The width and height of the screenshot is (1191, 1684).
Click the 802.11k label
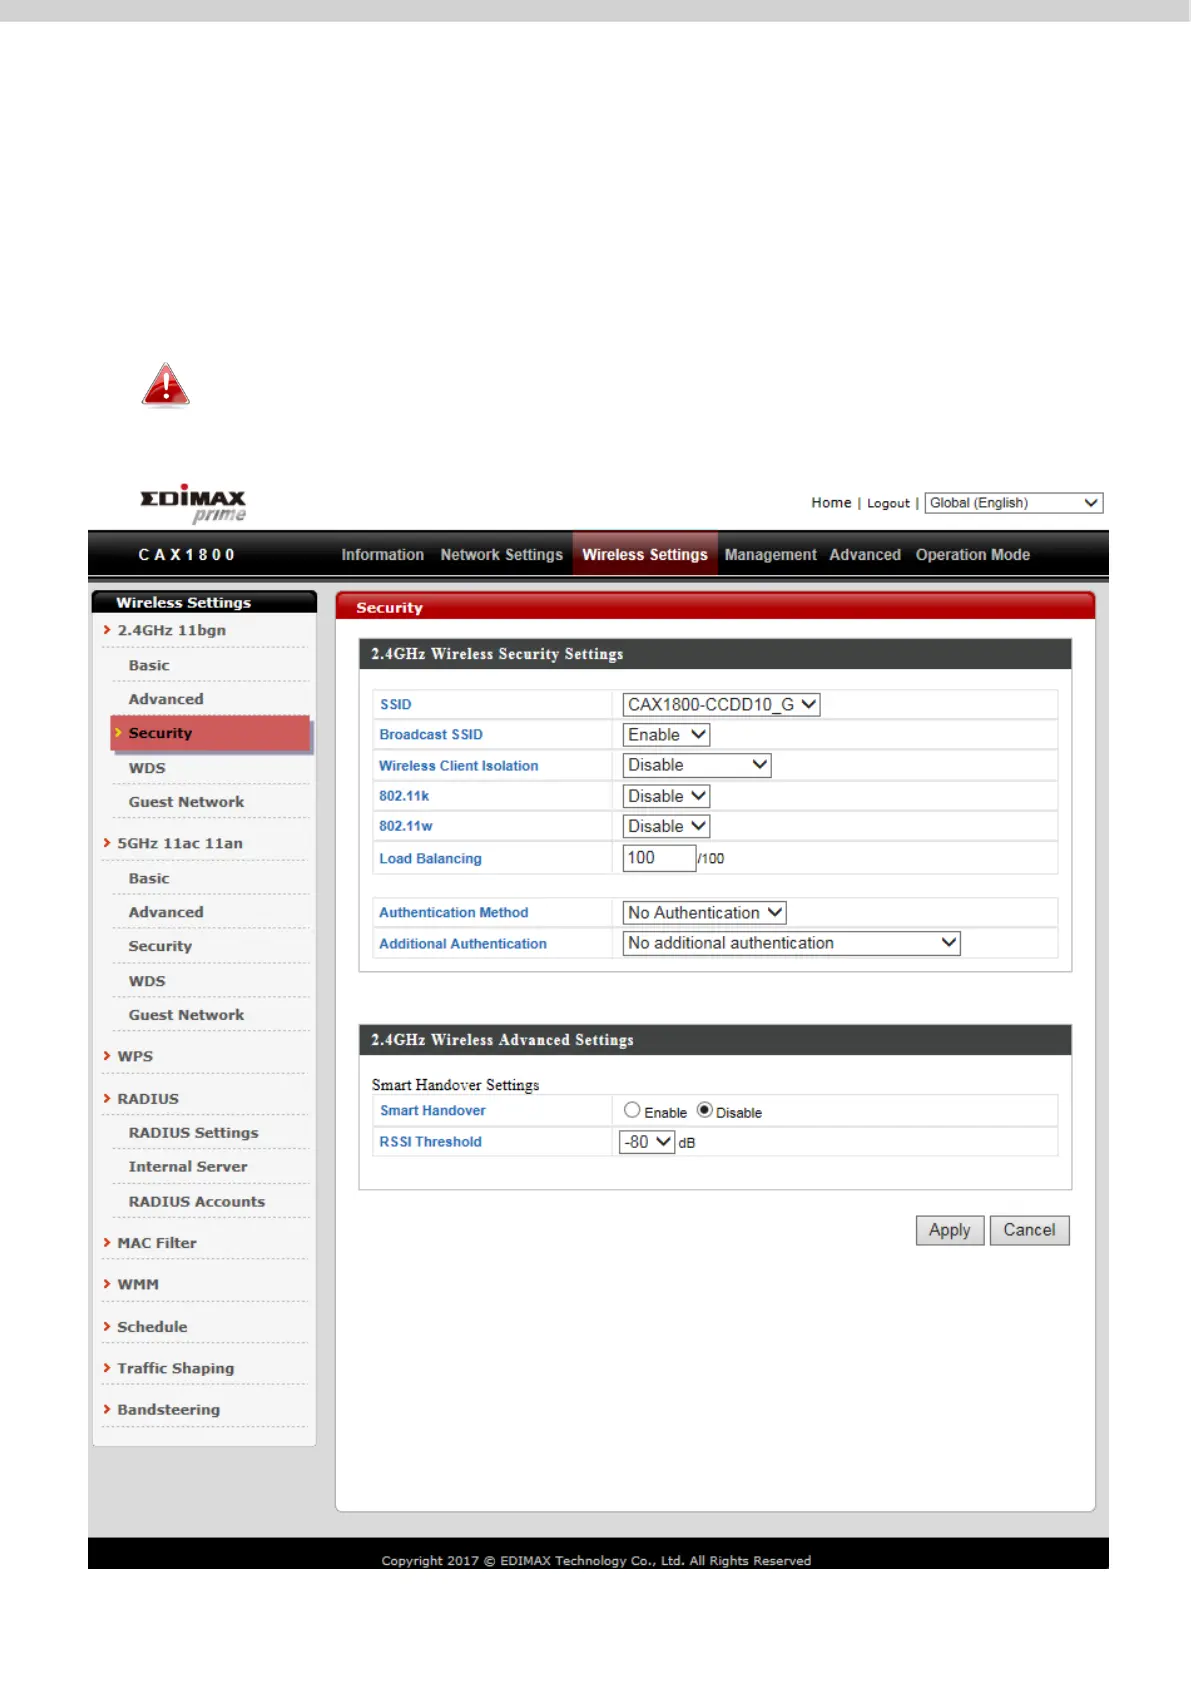pyautogui.click(x=404, y=796)
